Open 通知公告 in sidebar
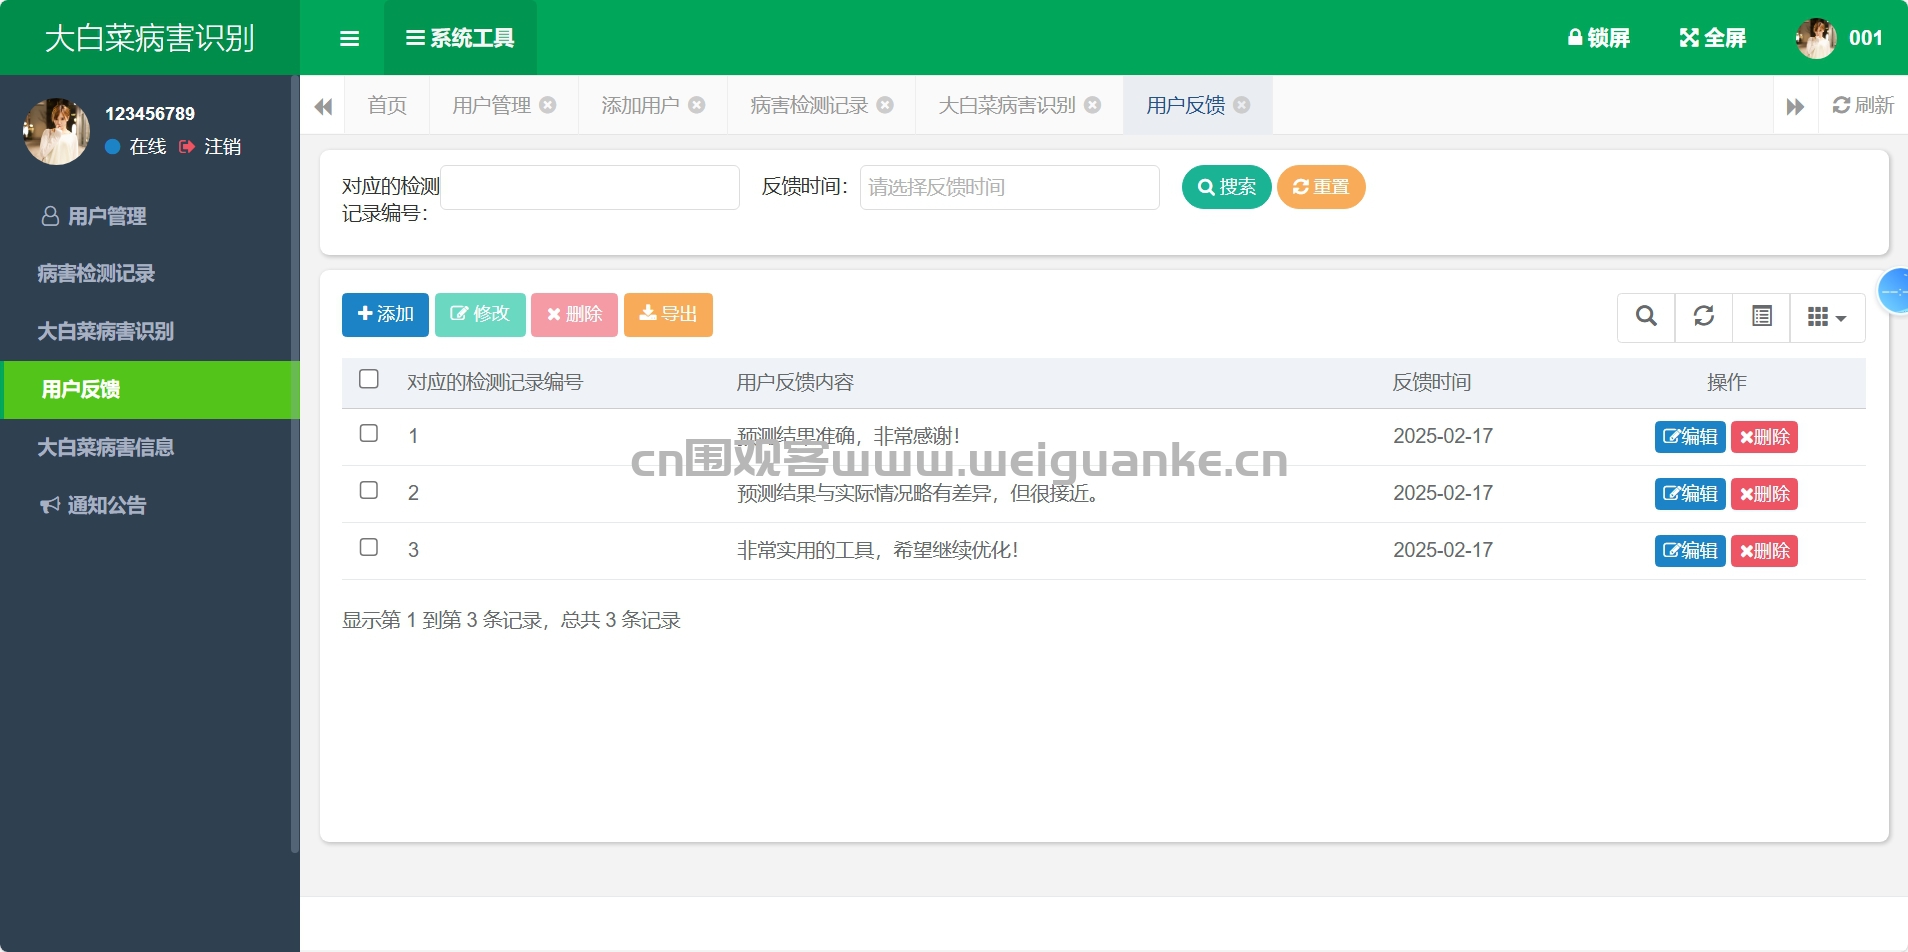Screen dimensions: 1908x952 click(150, 505)
